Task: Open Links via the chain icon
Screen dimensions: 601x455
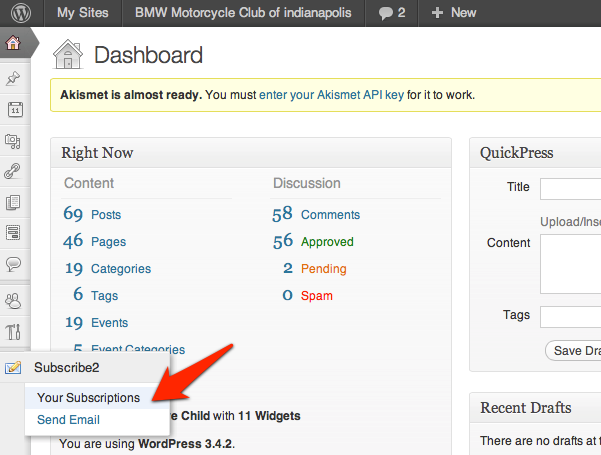Action: (12, 171)
